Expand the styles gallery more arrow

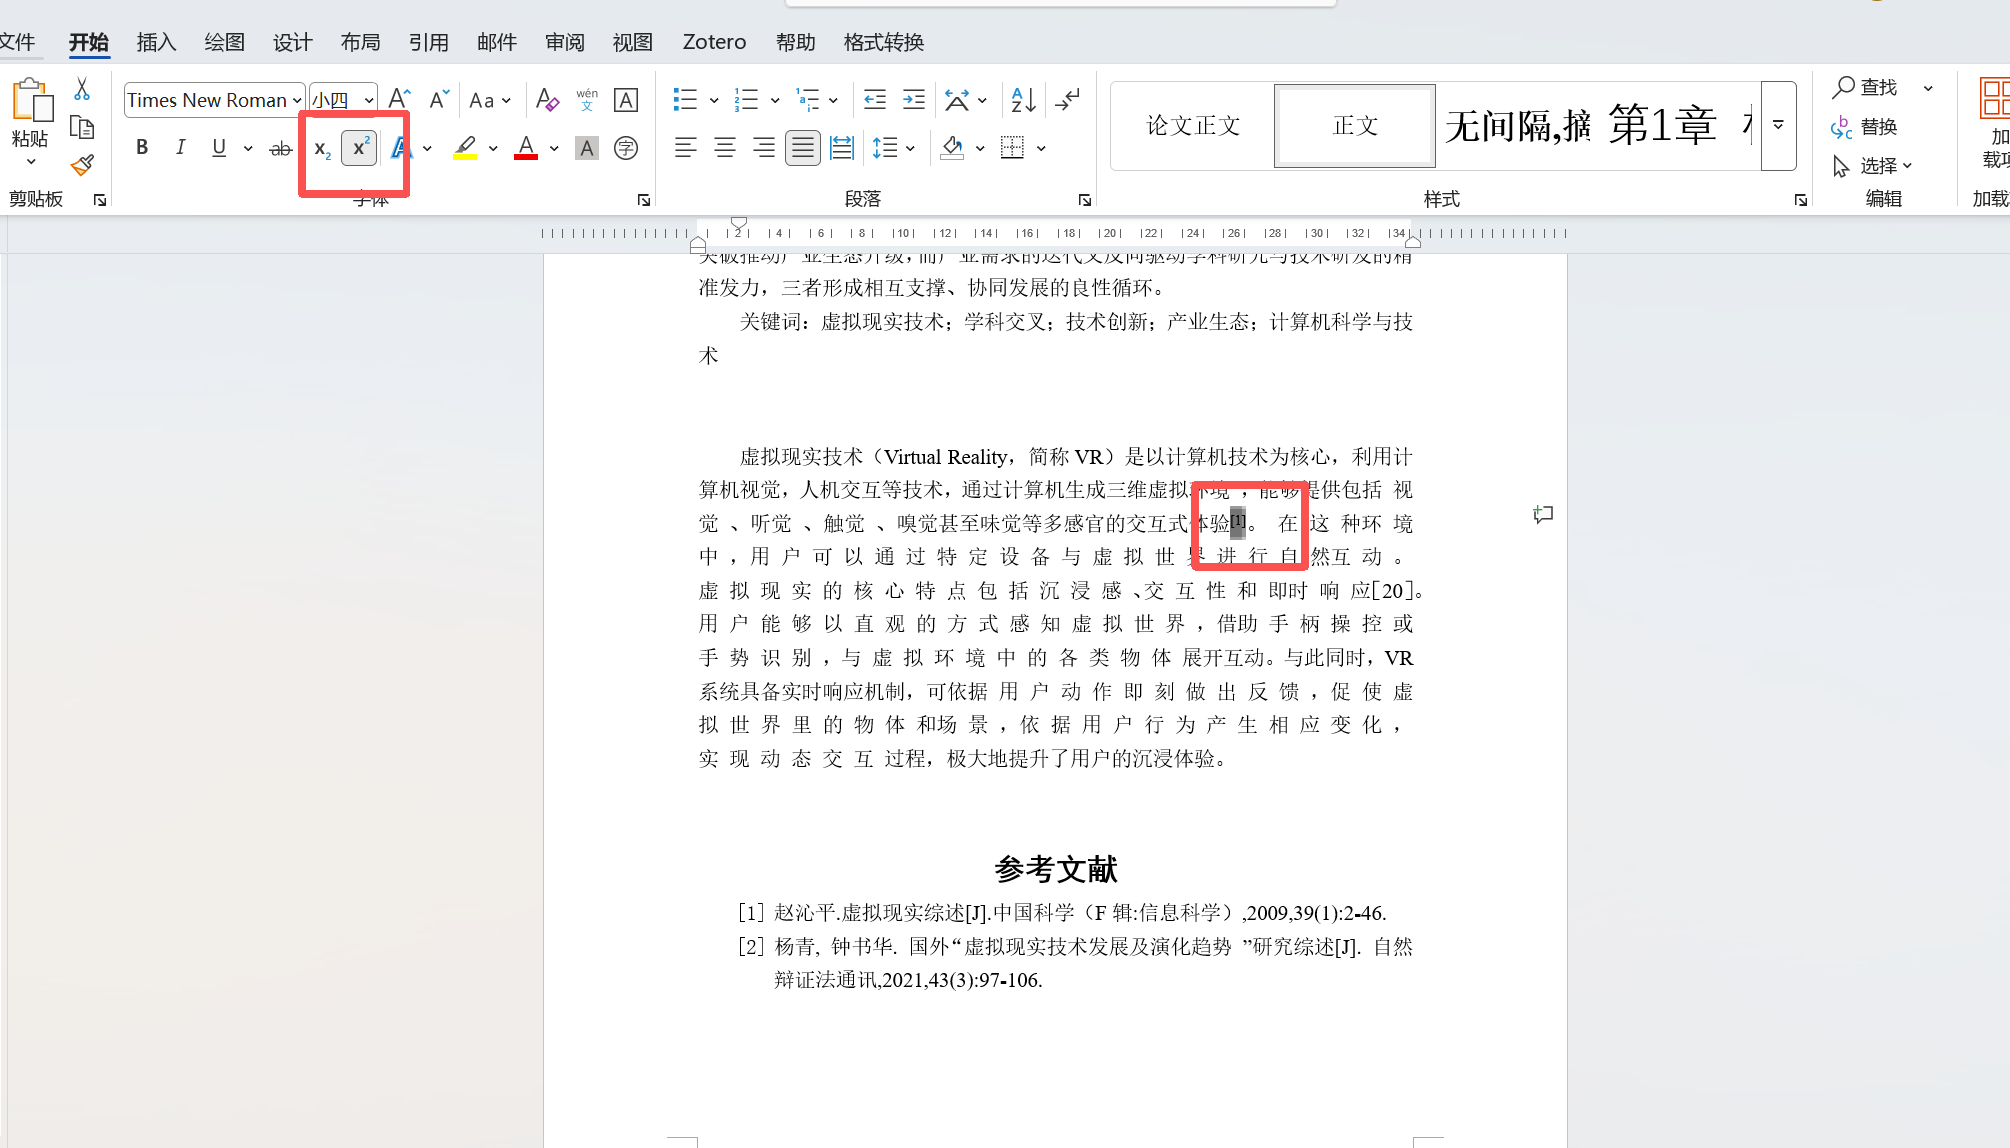1778,126
